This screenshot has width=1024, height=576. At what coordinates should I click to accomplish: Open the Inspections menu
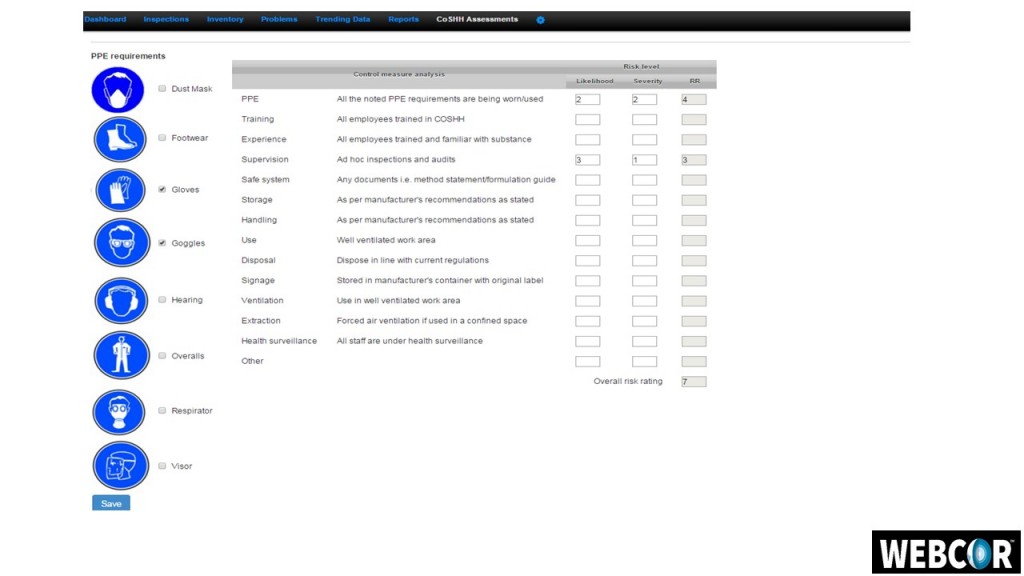point(166,19)
